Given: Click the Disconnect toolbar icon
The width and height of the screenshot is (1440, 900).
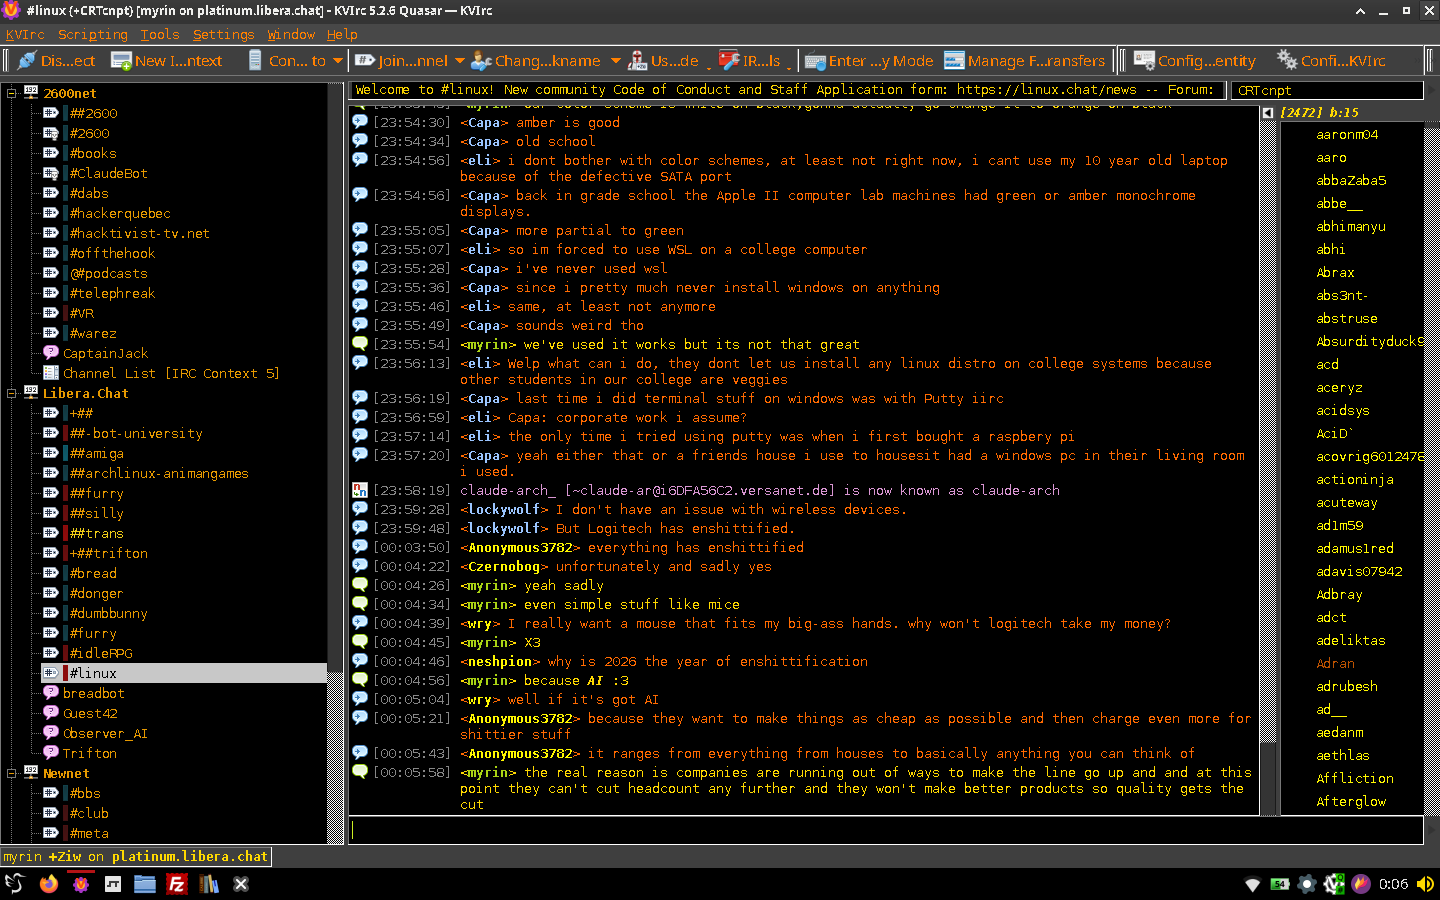Looking at the screenshot, I should pos(28,61).
